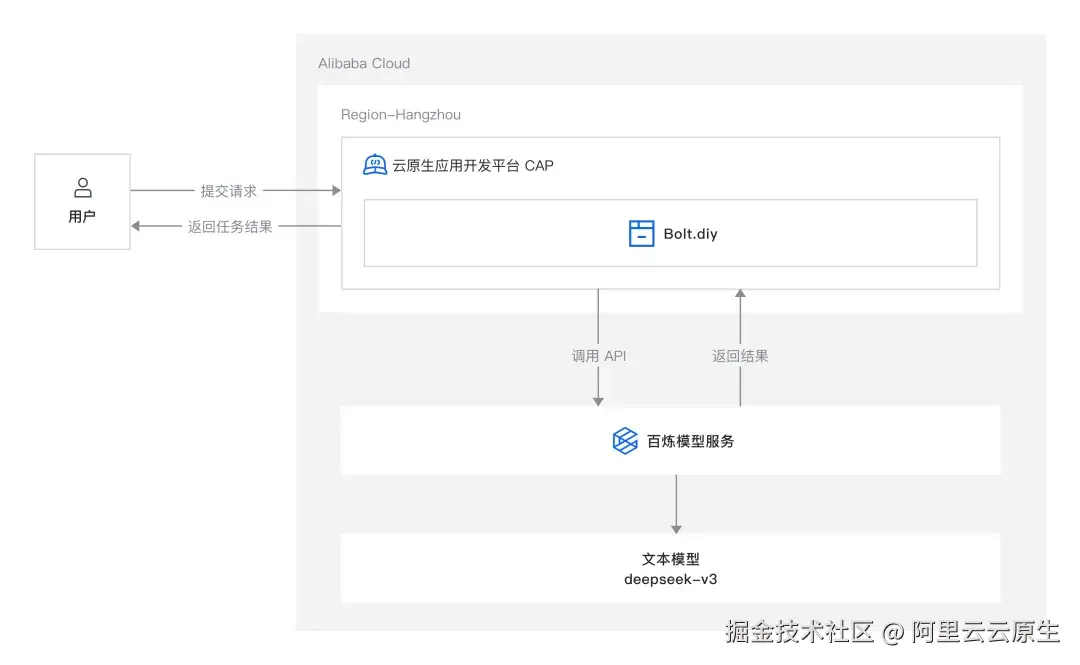Viewport: 1080px width, 665px height.
Task: Open the 文本模型 deepseek-v3 box
Action: [670, 568]
